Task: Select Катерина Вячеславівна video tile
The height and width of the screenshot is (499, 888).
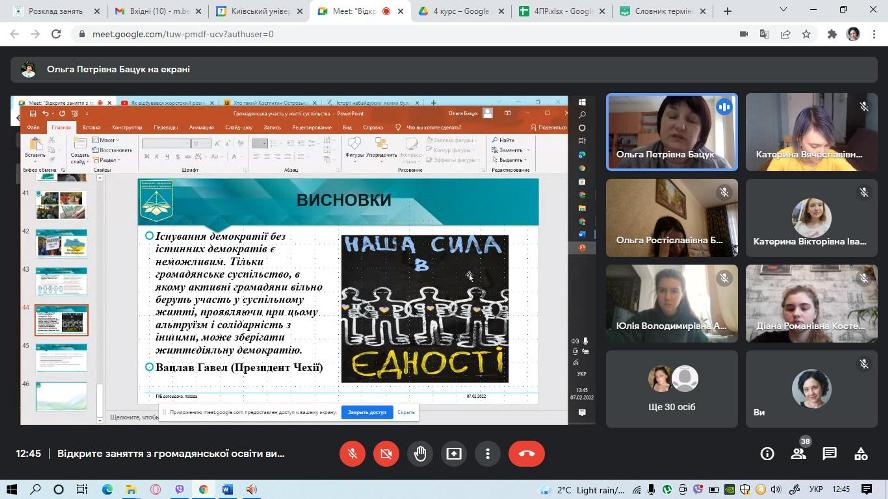Action: 812,132
